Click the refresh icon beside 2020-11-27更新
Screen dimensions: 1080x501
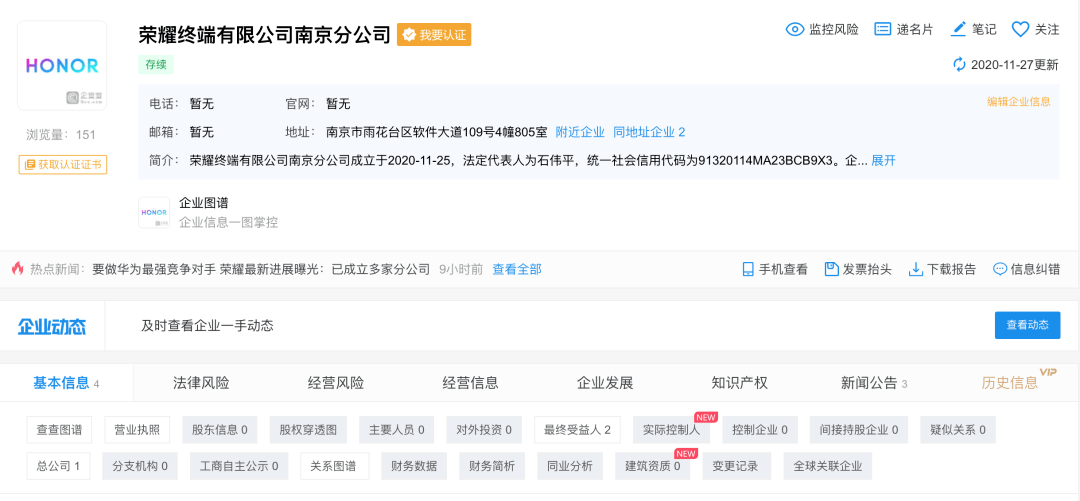coord(959,65)
